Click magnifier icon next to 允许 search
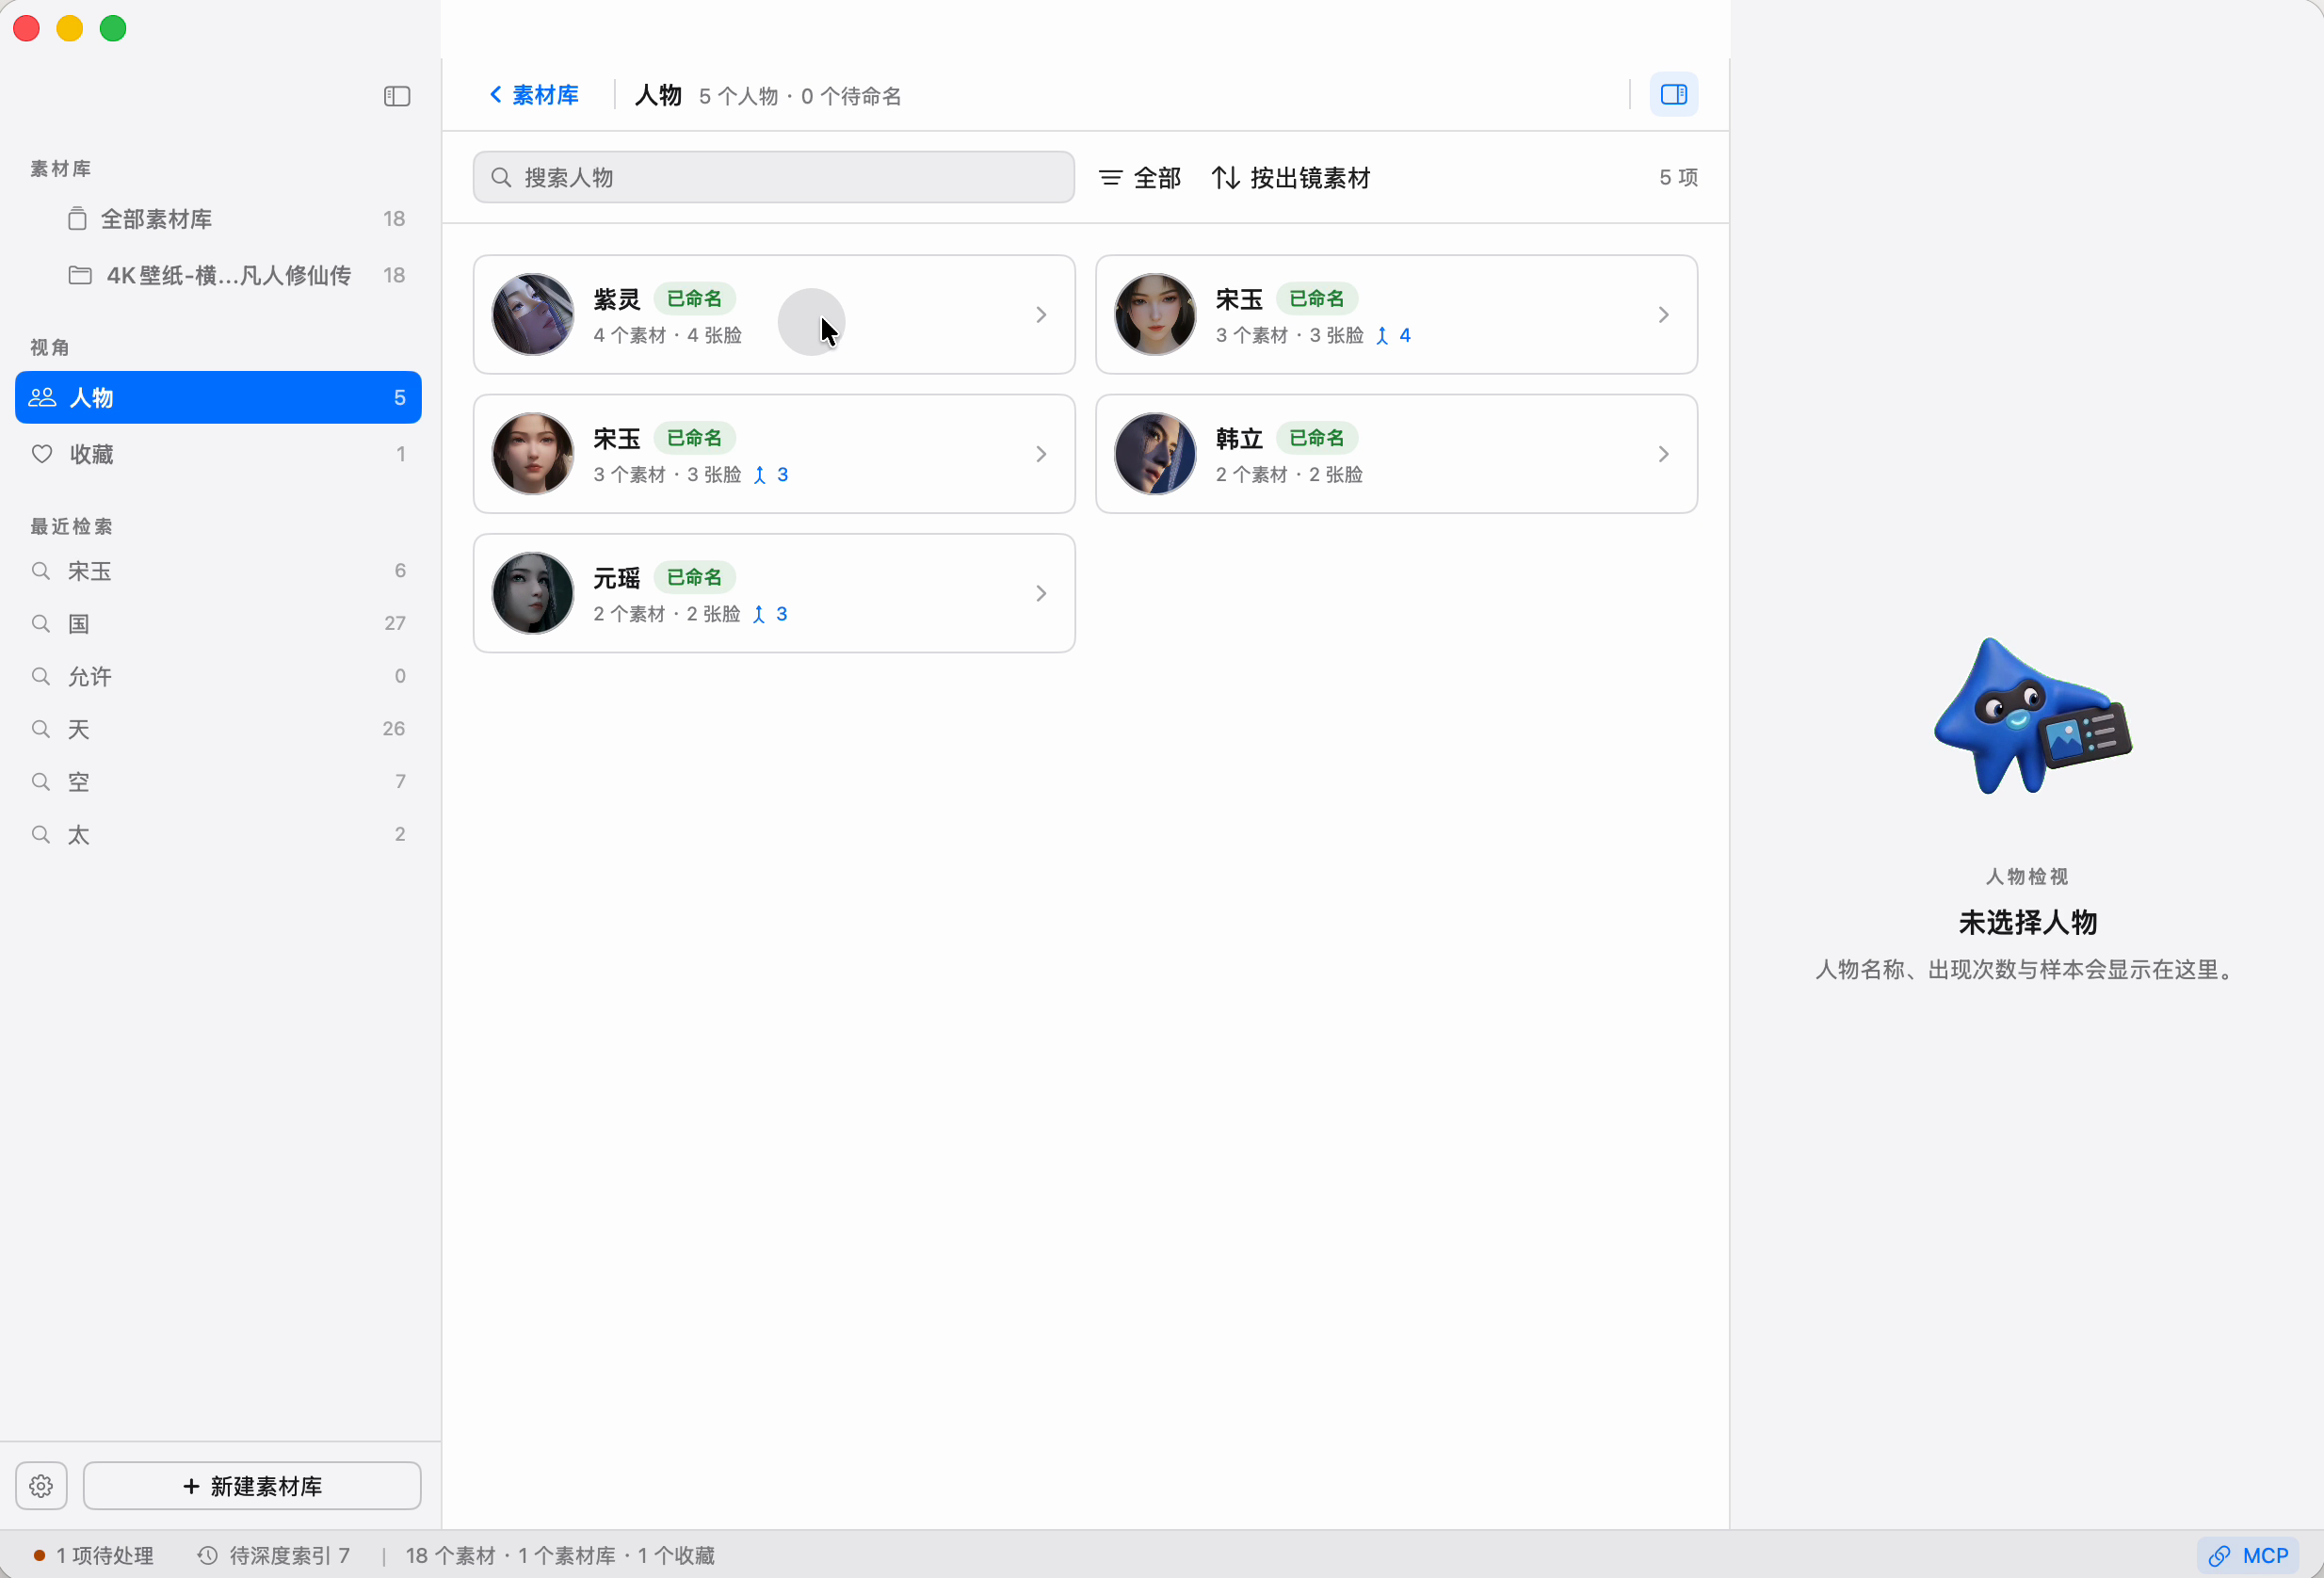2324x1578 pixels. pos(41,676)
